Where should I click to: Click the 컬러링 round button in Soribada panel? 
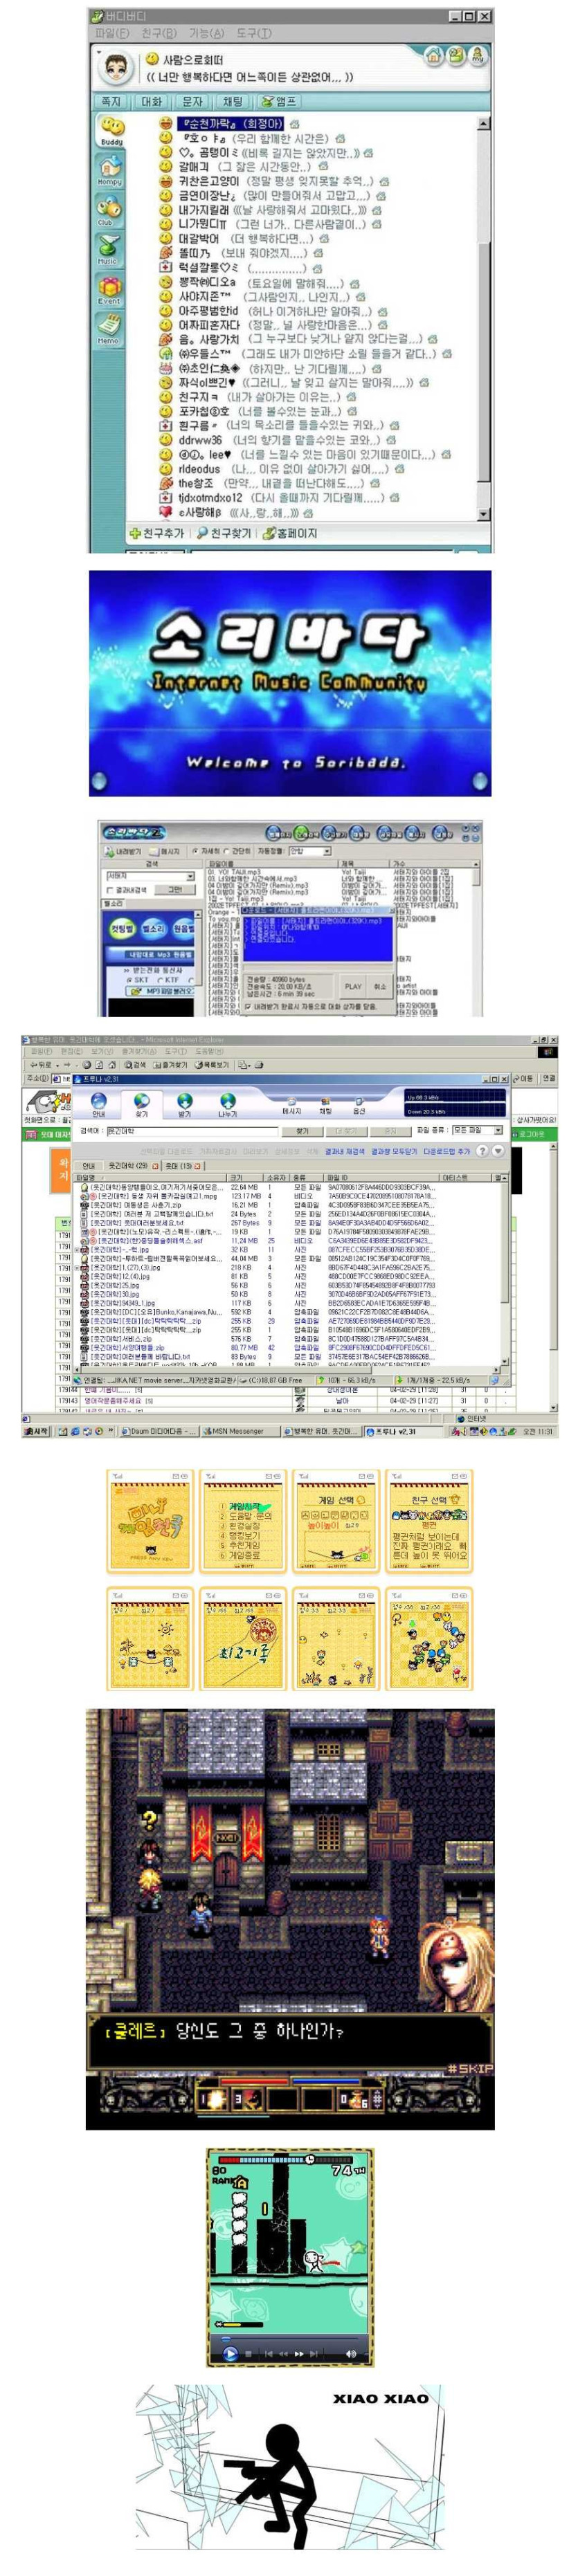122,928
